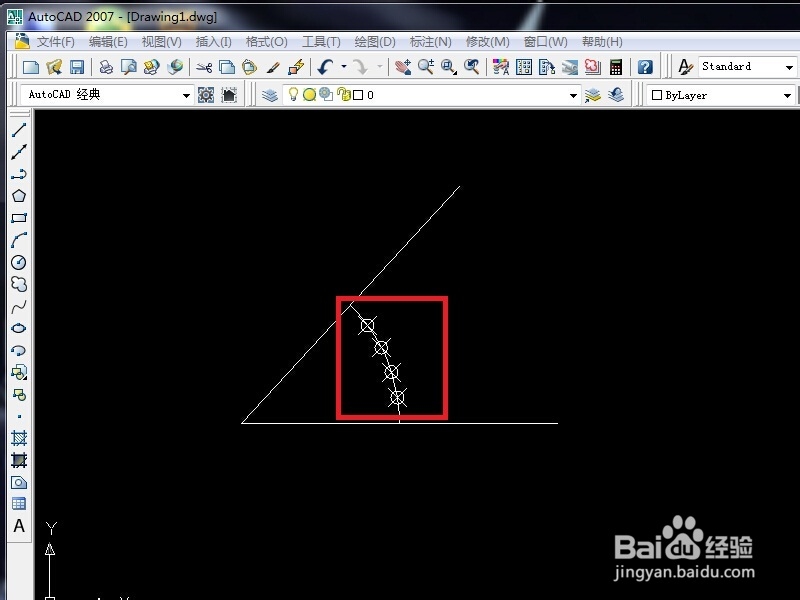Activate Zoom Window tool
800x600 pixels.
click(448, 67)
